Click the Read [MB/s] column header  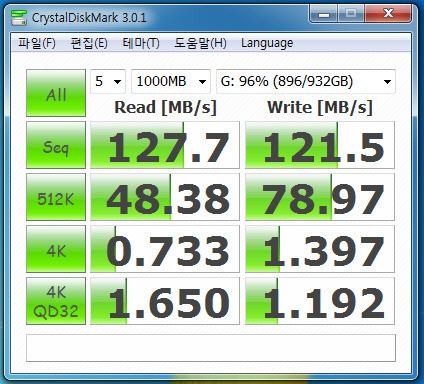(x=165, y=107)
